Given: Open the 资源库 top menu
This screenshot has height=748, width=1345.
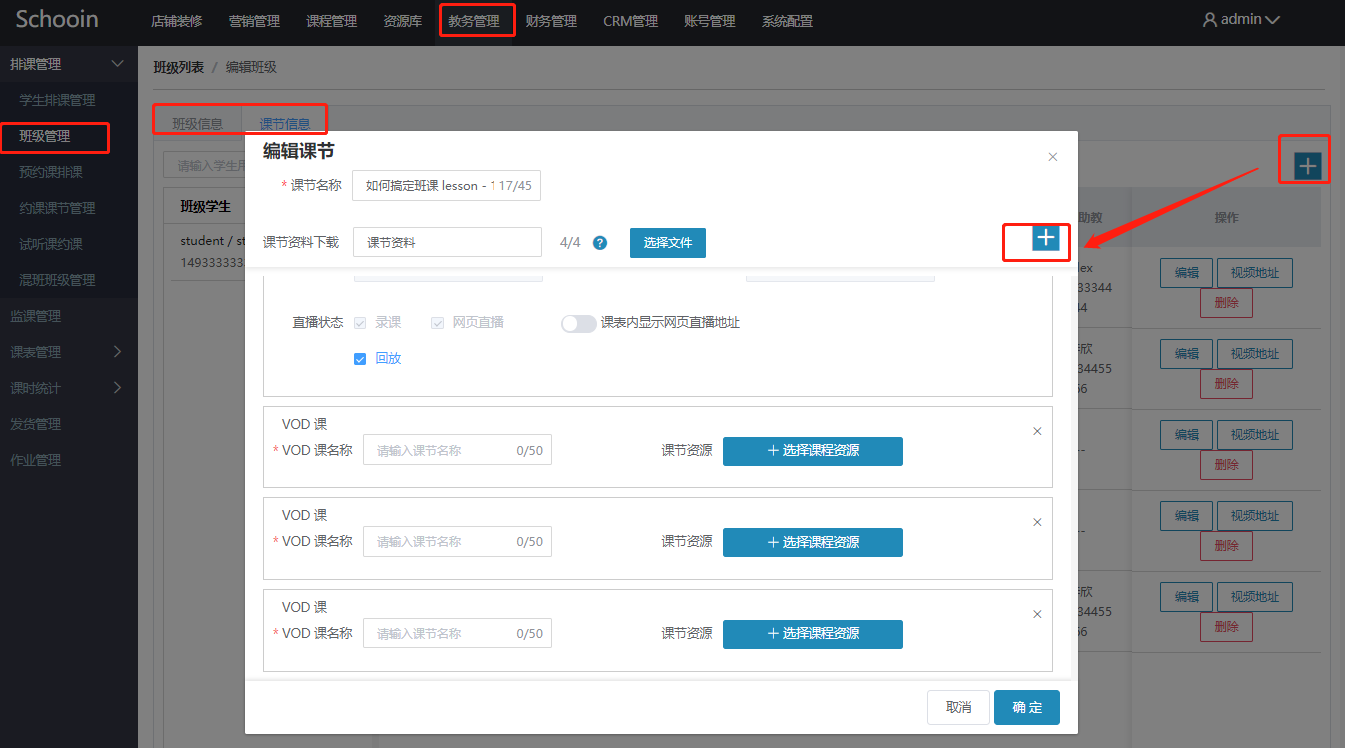Looking at the screenshot, I should click(x=402, y=21).
